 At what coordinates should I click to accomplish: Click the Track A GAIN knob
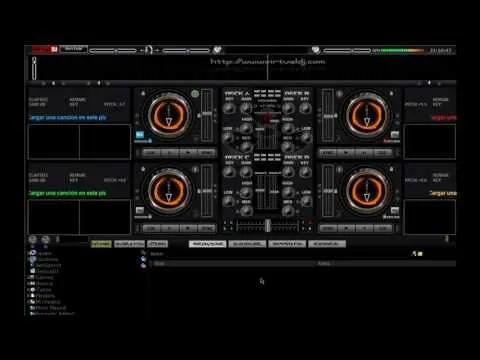pyautogui.click(x=246, y=108)
